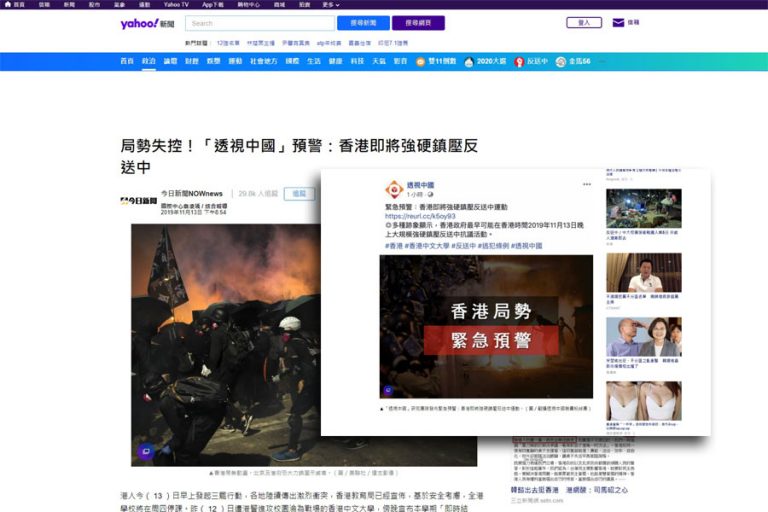Click the #香港中文大學 hashtag
Screen dimensions: 768x512
(429, 245)
